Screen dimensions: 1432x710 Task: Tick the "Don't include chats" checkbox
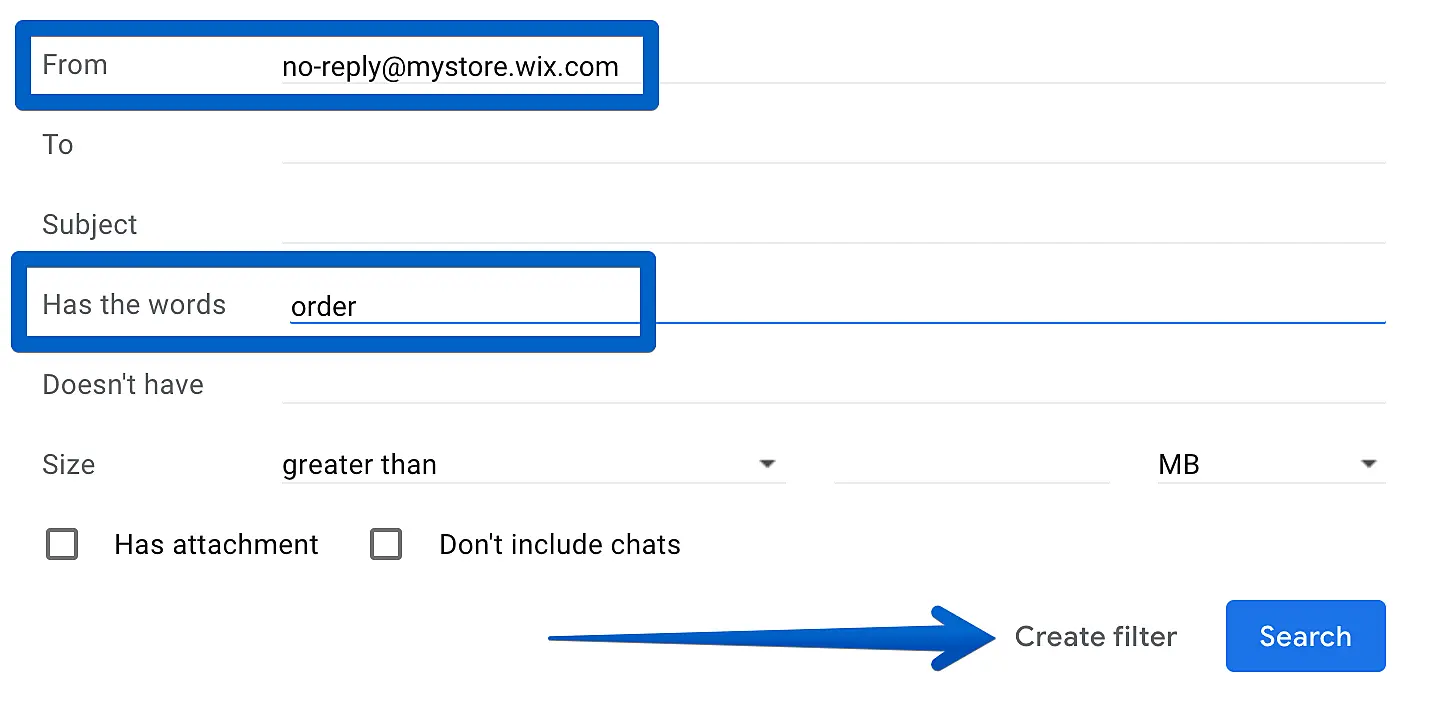click(386, 545)
